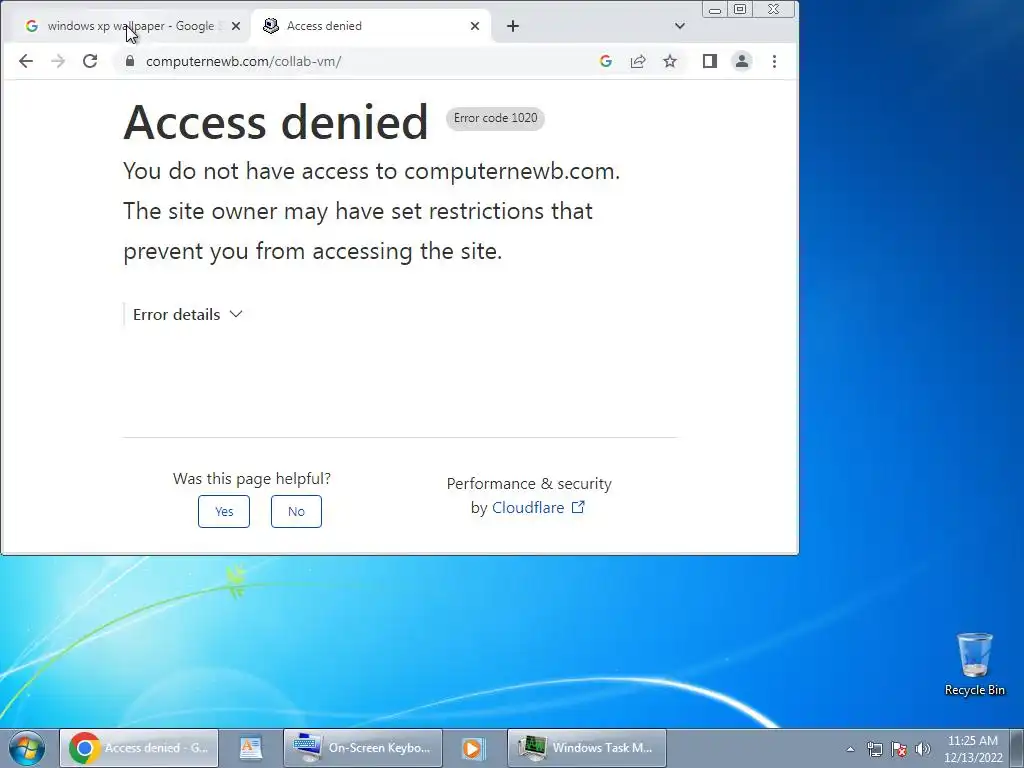View site info via the padlock icon

pos(130,61)
